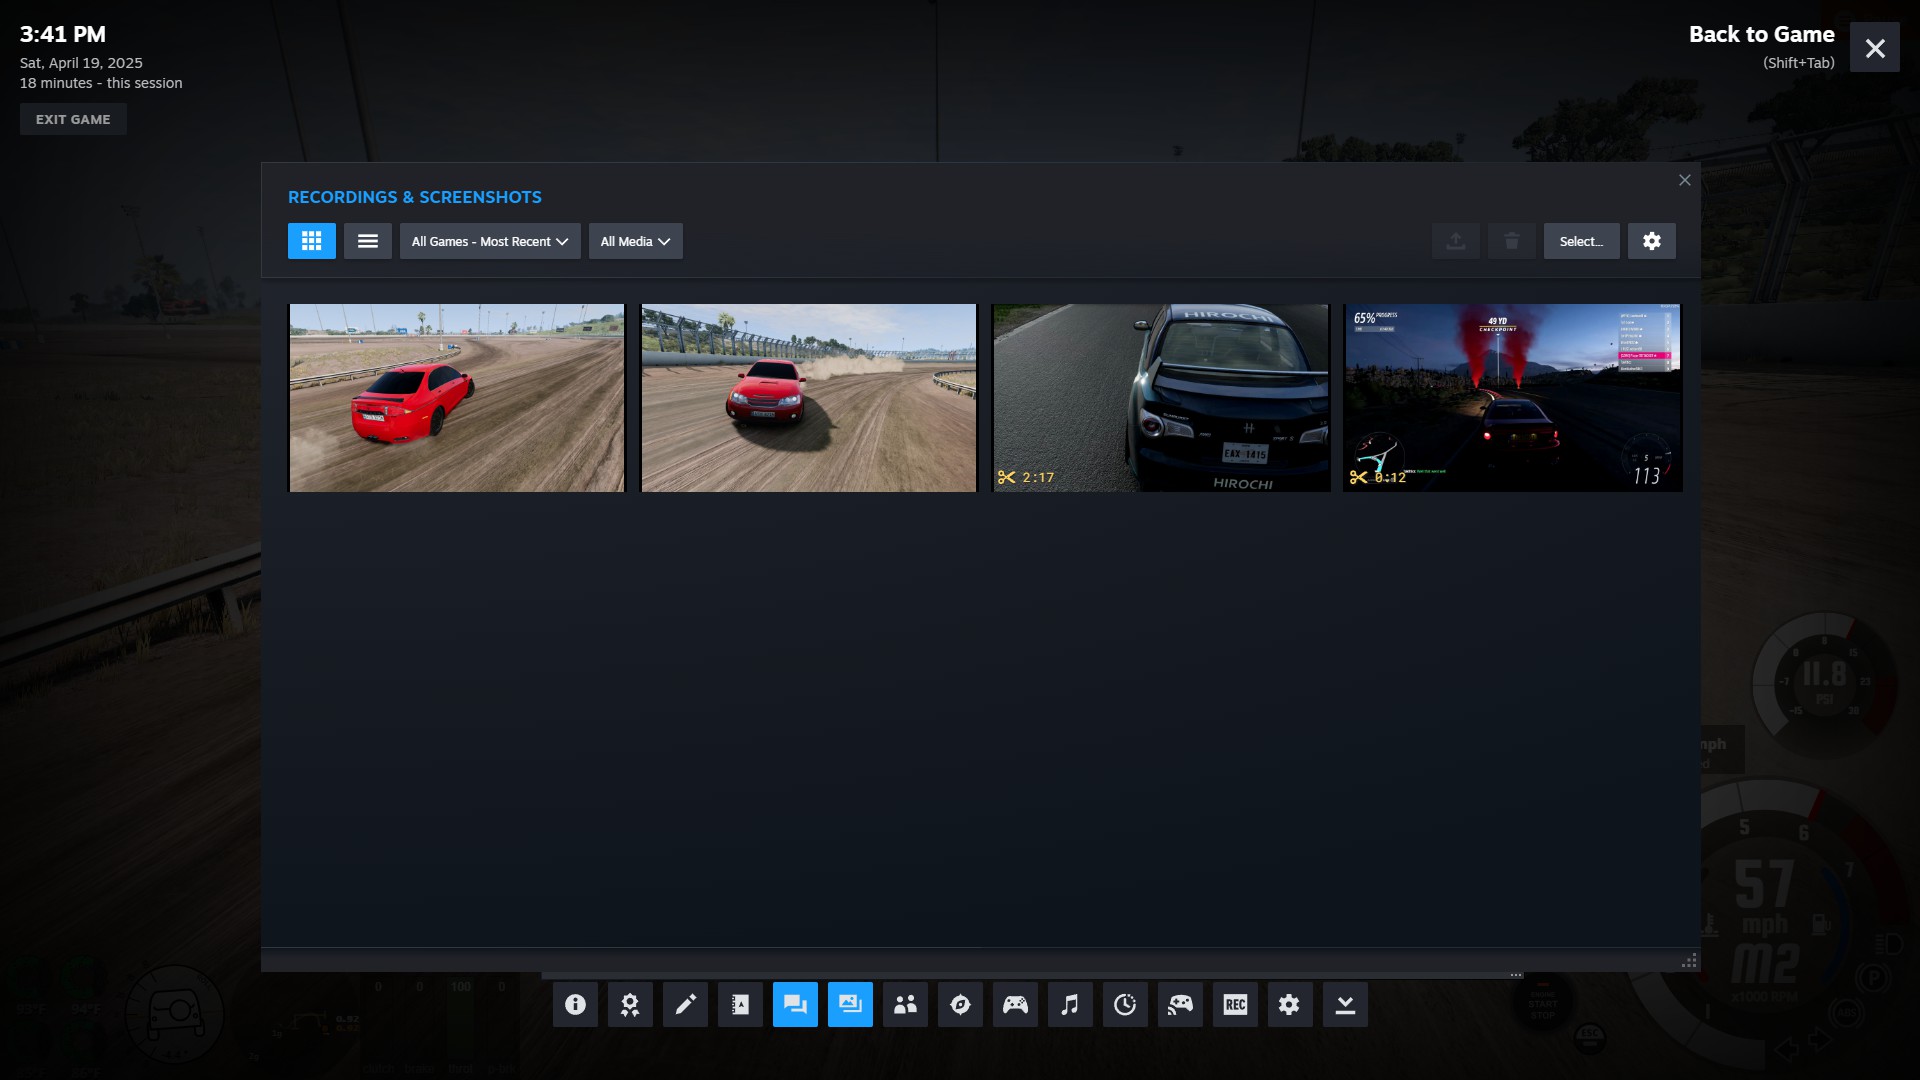Image resolution: width=1920 pixels, height=1080 pixels.
Task: Open the playtime timer clock icon
Action: coord(1125,1004)
